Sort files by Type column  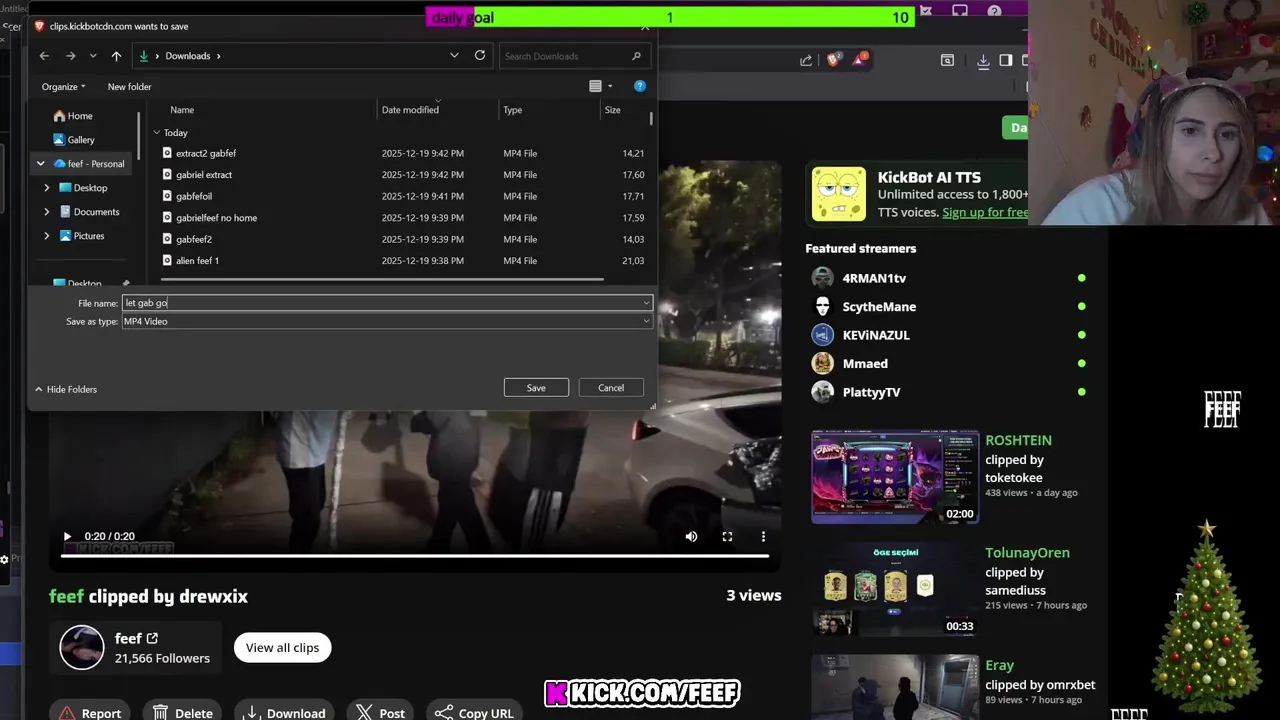(x=513, y=110)
